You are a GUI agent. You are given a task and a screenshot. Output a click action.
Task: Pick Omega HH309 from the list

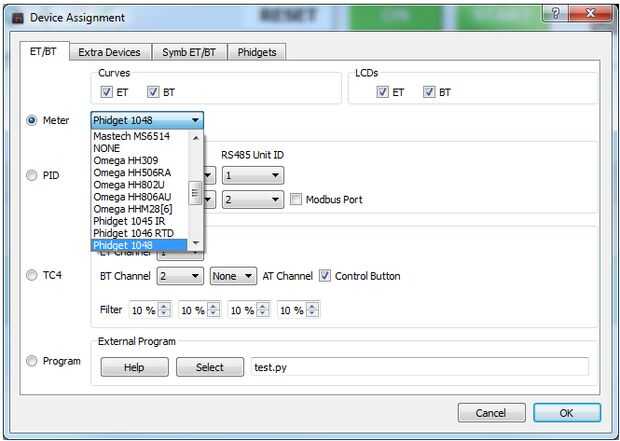(x=140, y=161)
